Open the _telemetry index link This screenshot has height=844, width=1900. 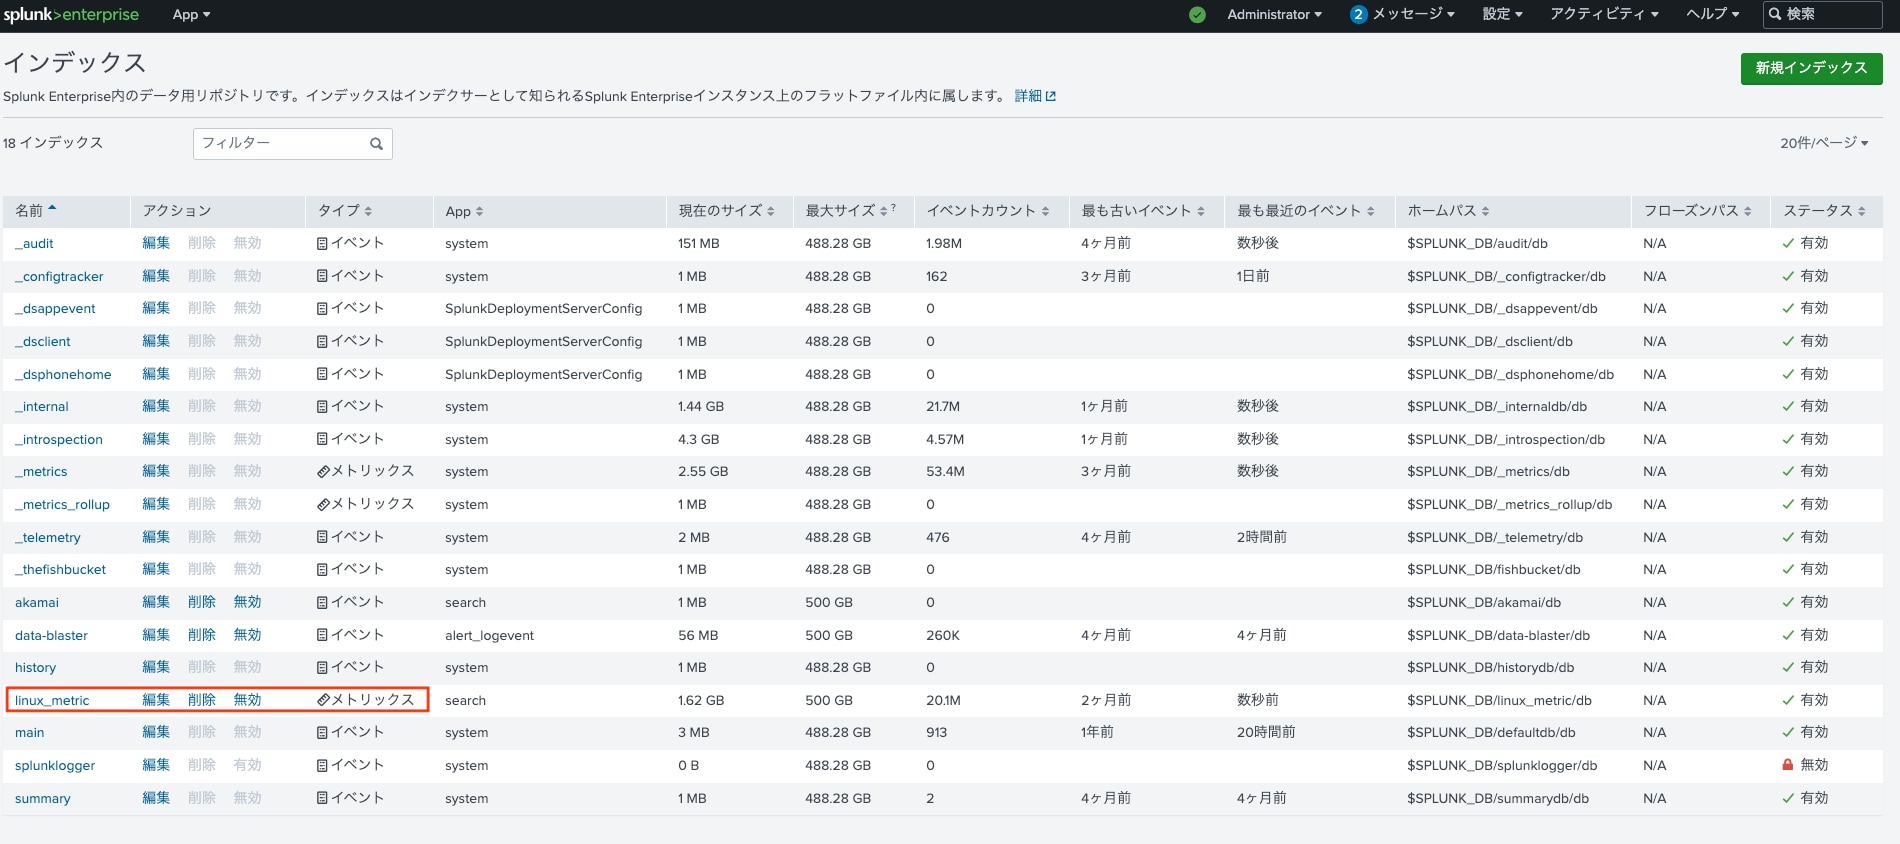point(48,537)
